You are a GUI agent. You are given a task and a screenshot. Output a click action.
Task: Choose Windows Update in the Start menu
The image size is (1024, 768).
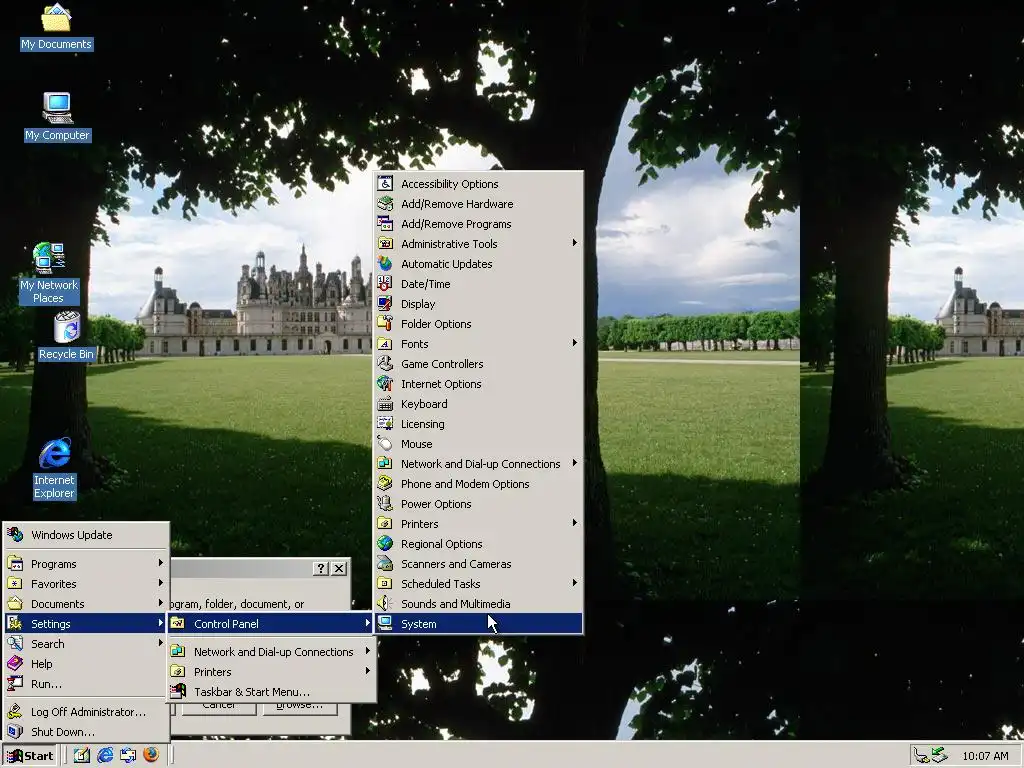[86, 535]
